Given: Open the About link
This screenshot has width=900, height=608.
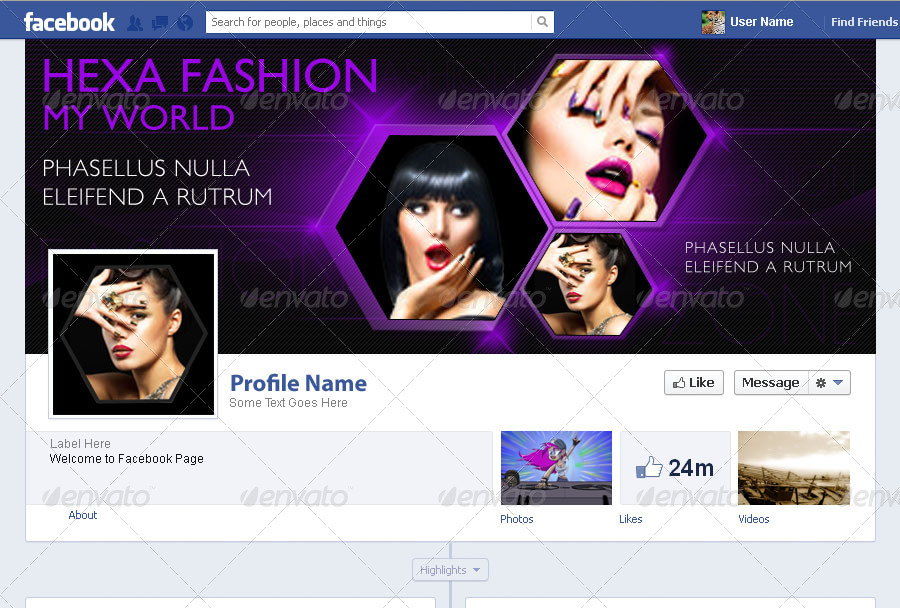Looking at the screenshot, I should [83, 515].
